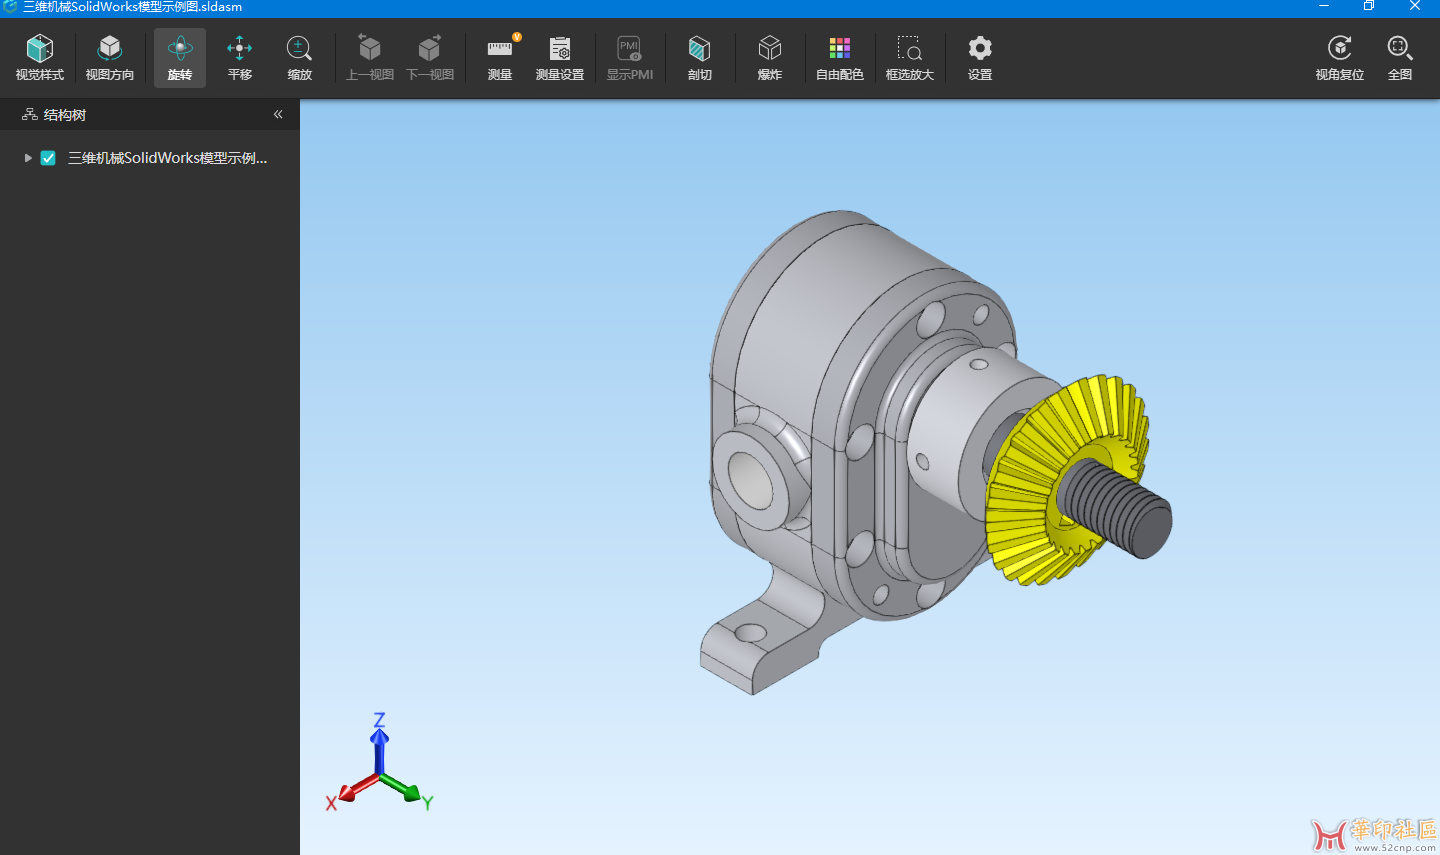Screen dimensions: 1440x855
Task: Toggle 显示PMI display
Action: [630, 58]
